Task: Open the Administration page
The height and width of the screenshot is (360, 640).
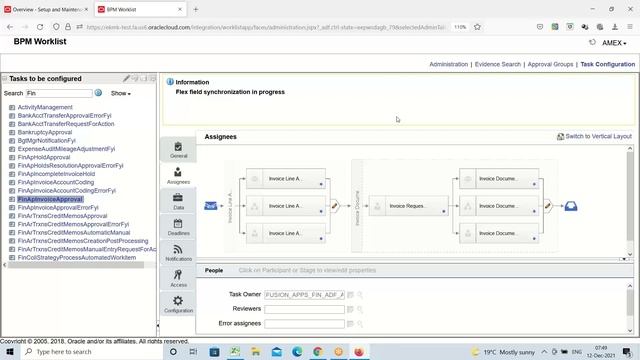Action: click(x=449, y=64)
